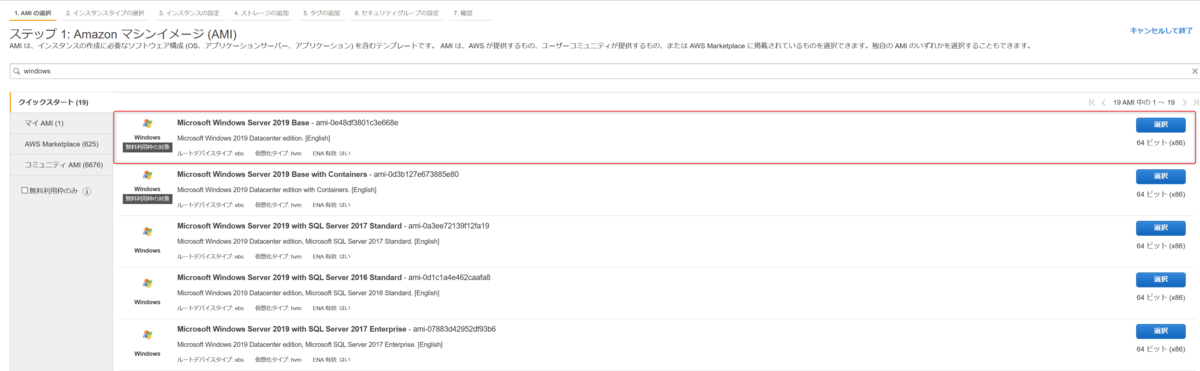Open step 6. セキュリティグループの設定 tab
The width and height of the screenshot is (1200, 371).
tap(398, 13)
